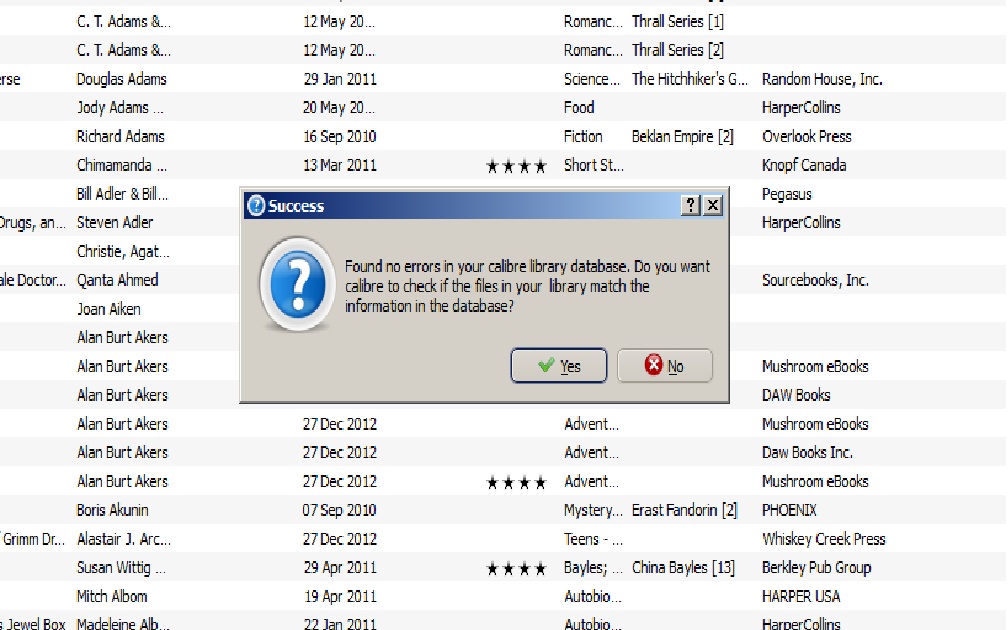Click the 16 Sep 2010 date cell

pyautogui.click(x=339, y=136)
